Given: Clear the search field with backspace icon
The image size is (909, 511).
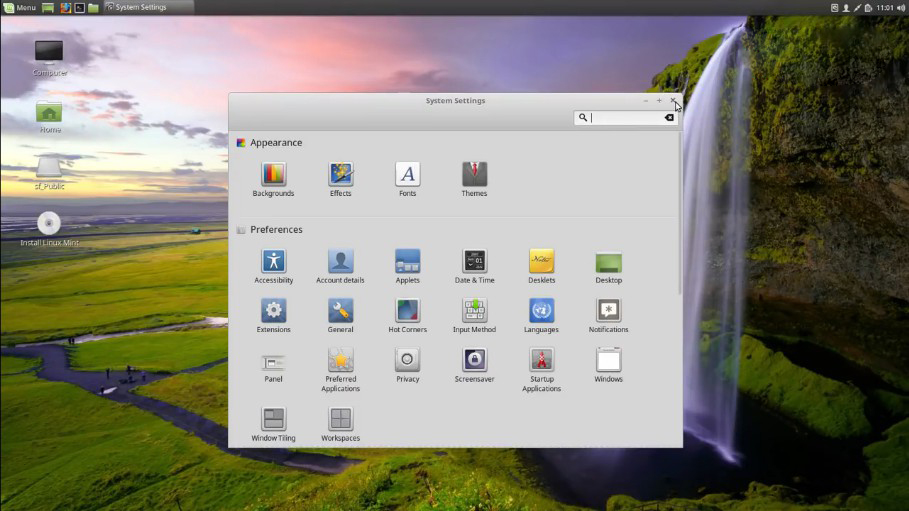Looking at the screenshot, I should click(x=669, y=118).
